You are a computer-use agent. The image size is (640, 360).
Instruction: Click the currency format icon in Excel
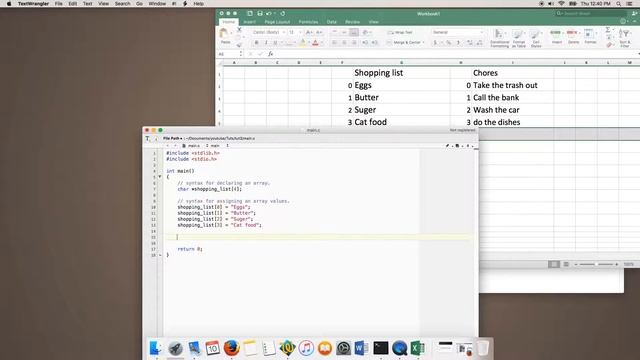[x=436, y=42]
